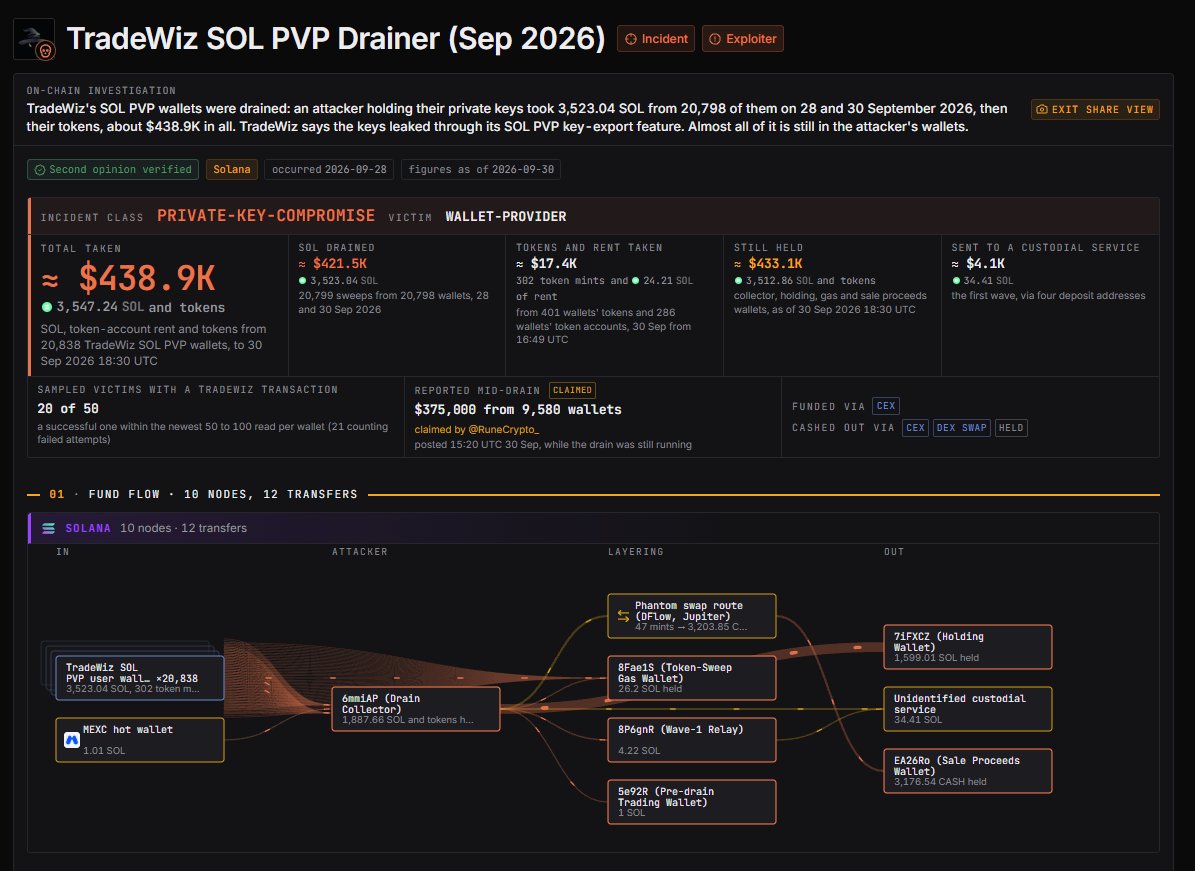1195x871 pixels.
Task: Click the "PRIVATE-KEY-COMPROMISE" incident class
Action: pyautogui.click(x=266, y=216)
